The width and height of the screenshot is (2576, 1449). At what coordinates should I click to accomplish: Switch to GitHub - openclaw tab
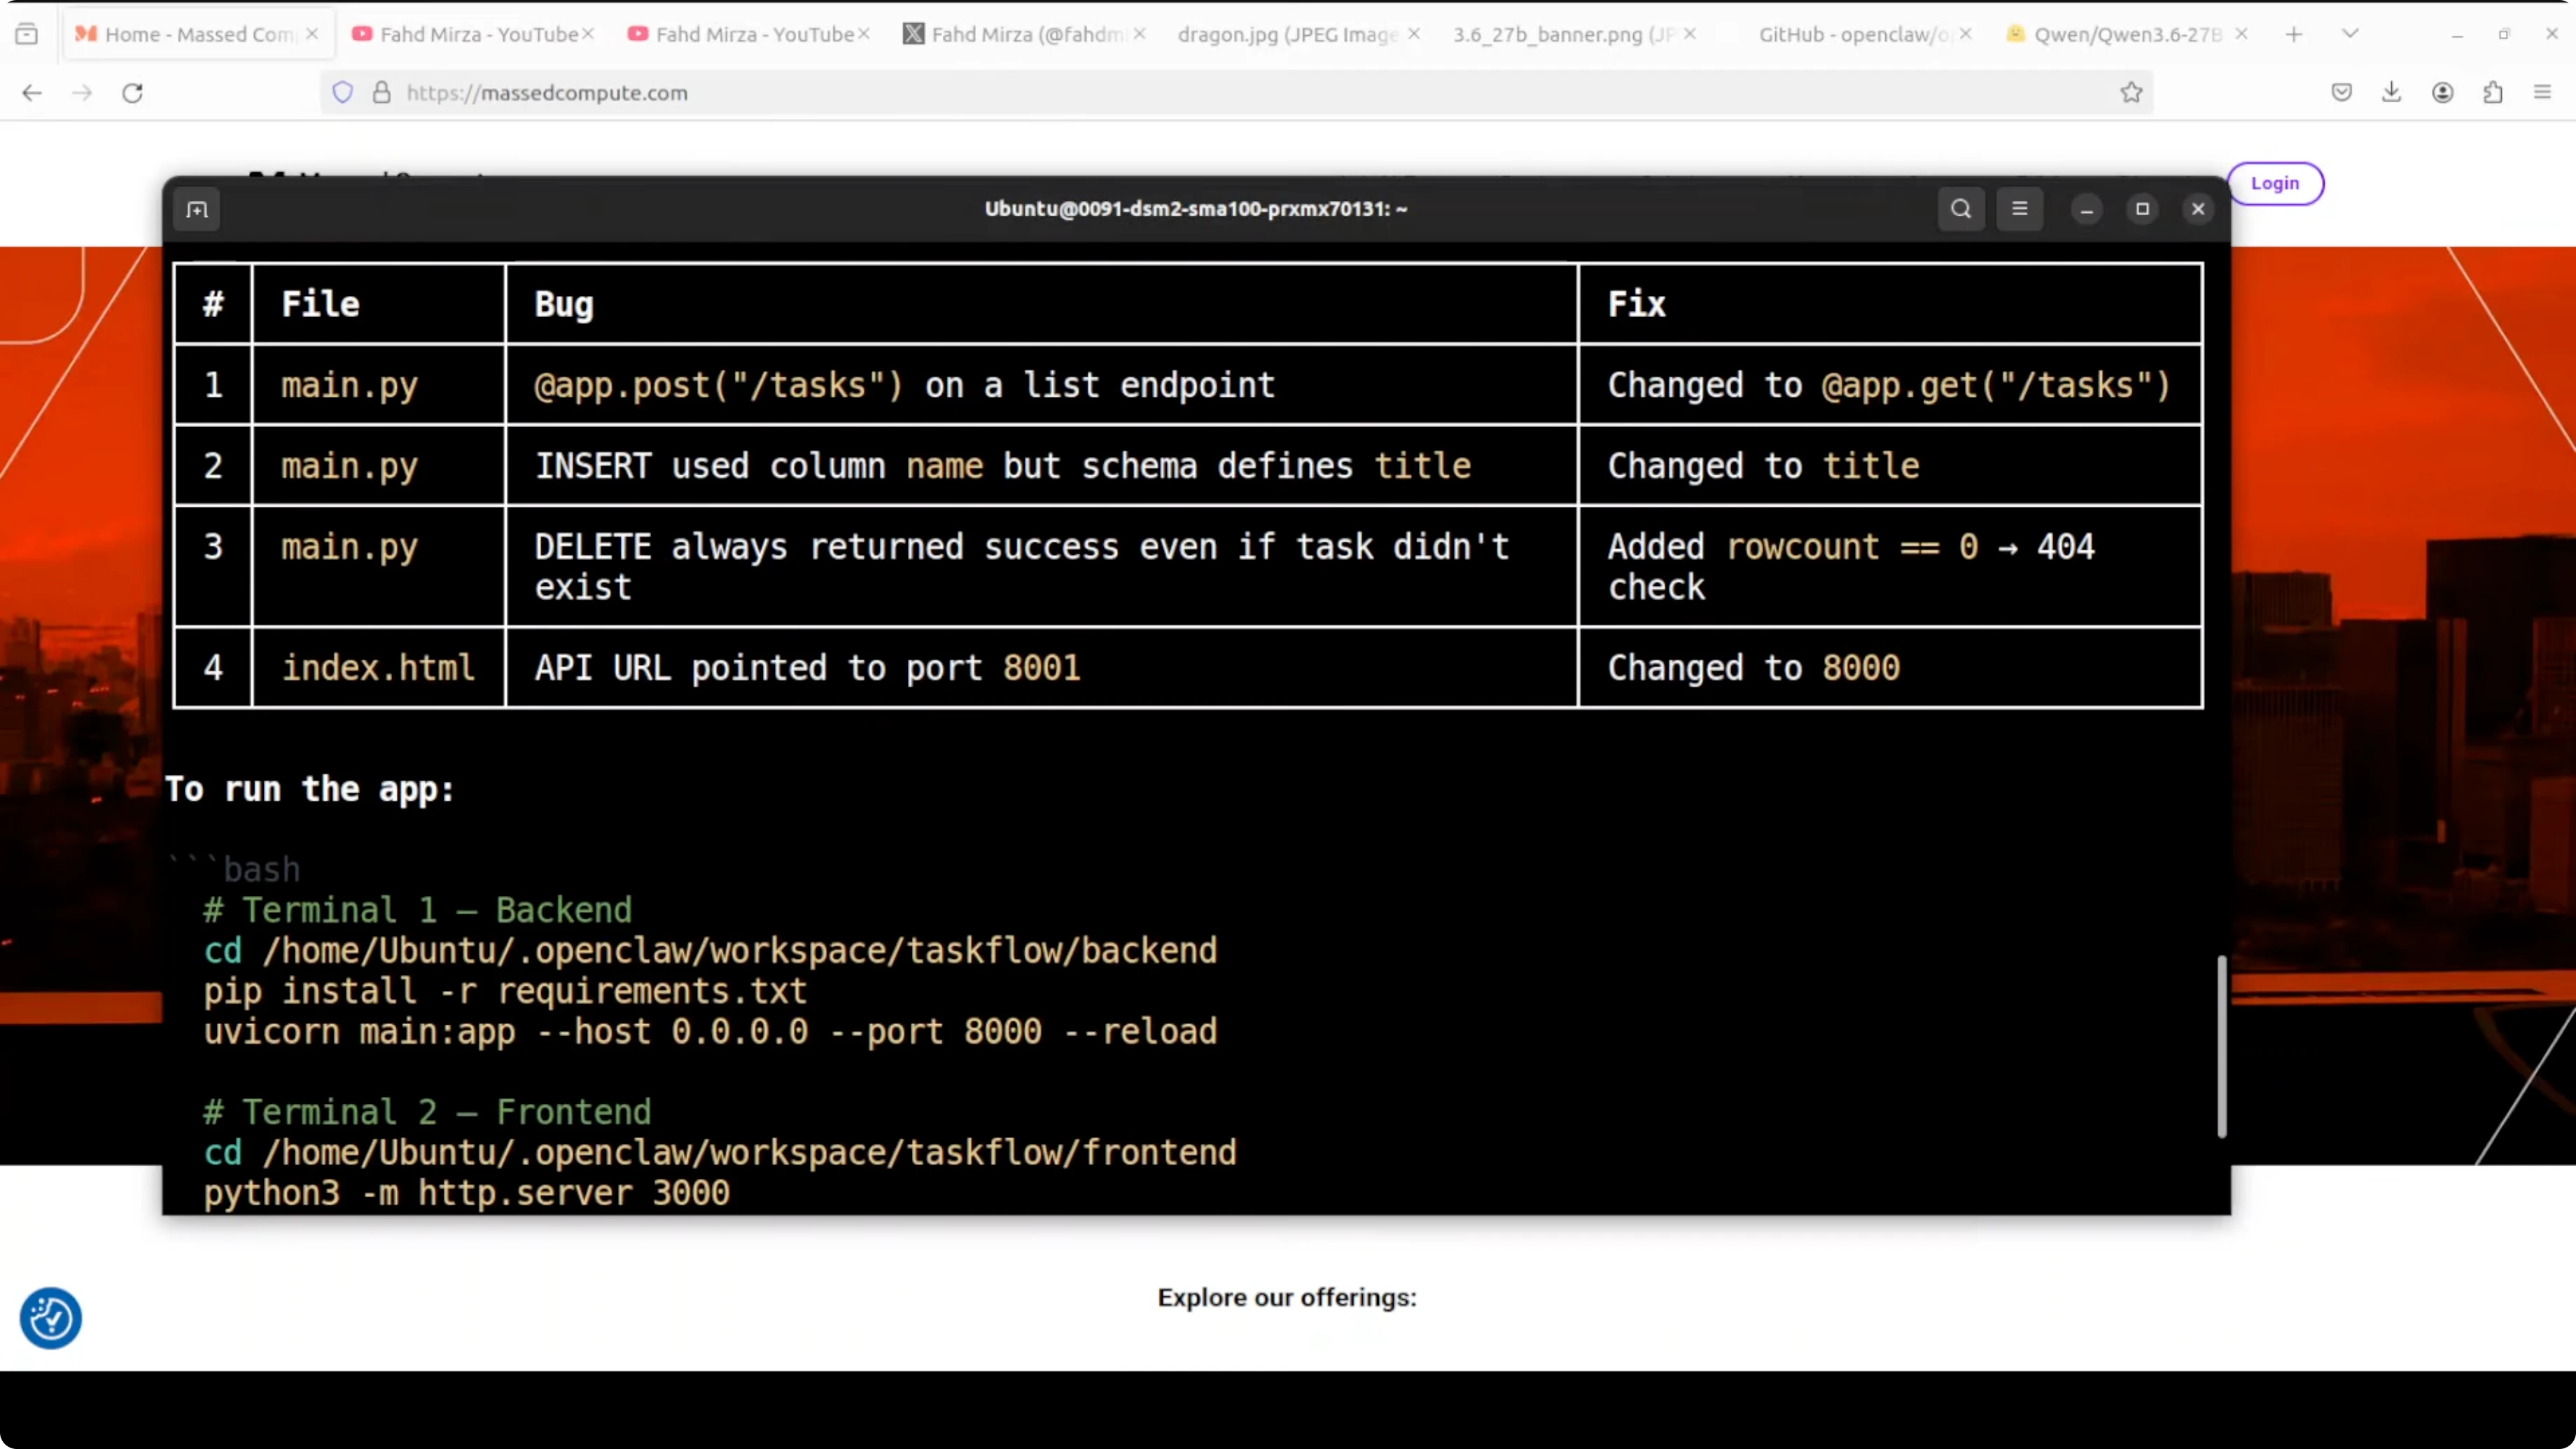(1852, 34)
